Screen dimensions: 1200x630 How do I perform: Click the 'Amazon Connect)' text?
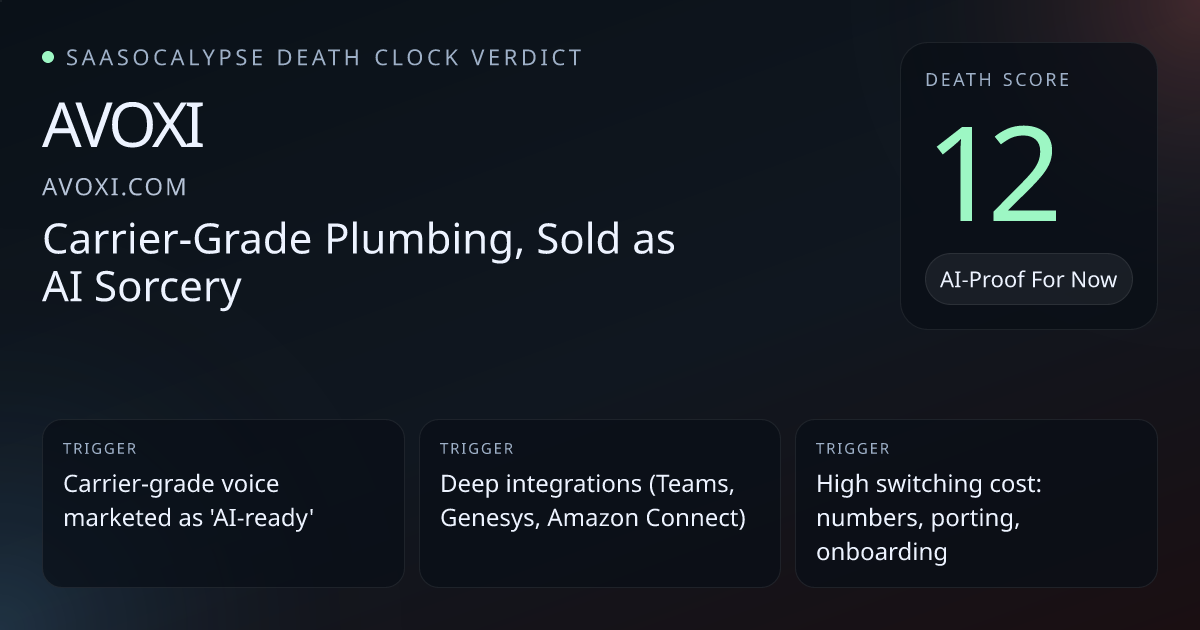pyautogui.click(x=646, y=518)
